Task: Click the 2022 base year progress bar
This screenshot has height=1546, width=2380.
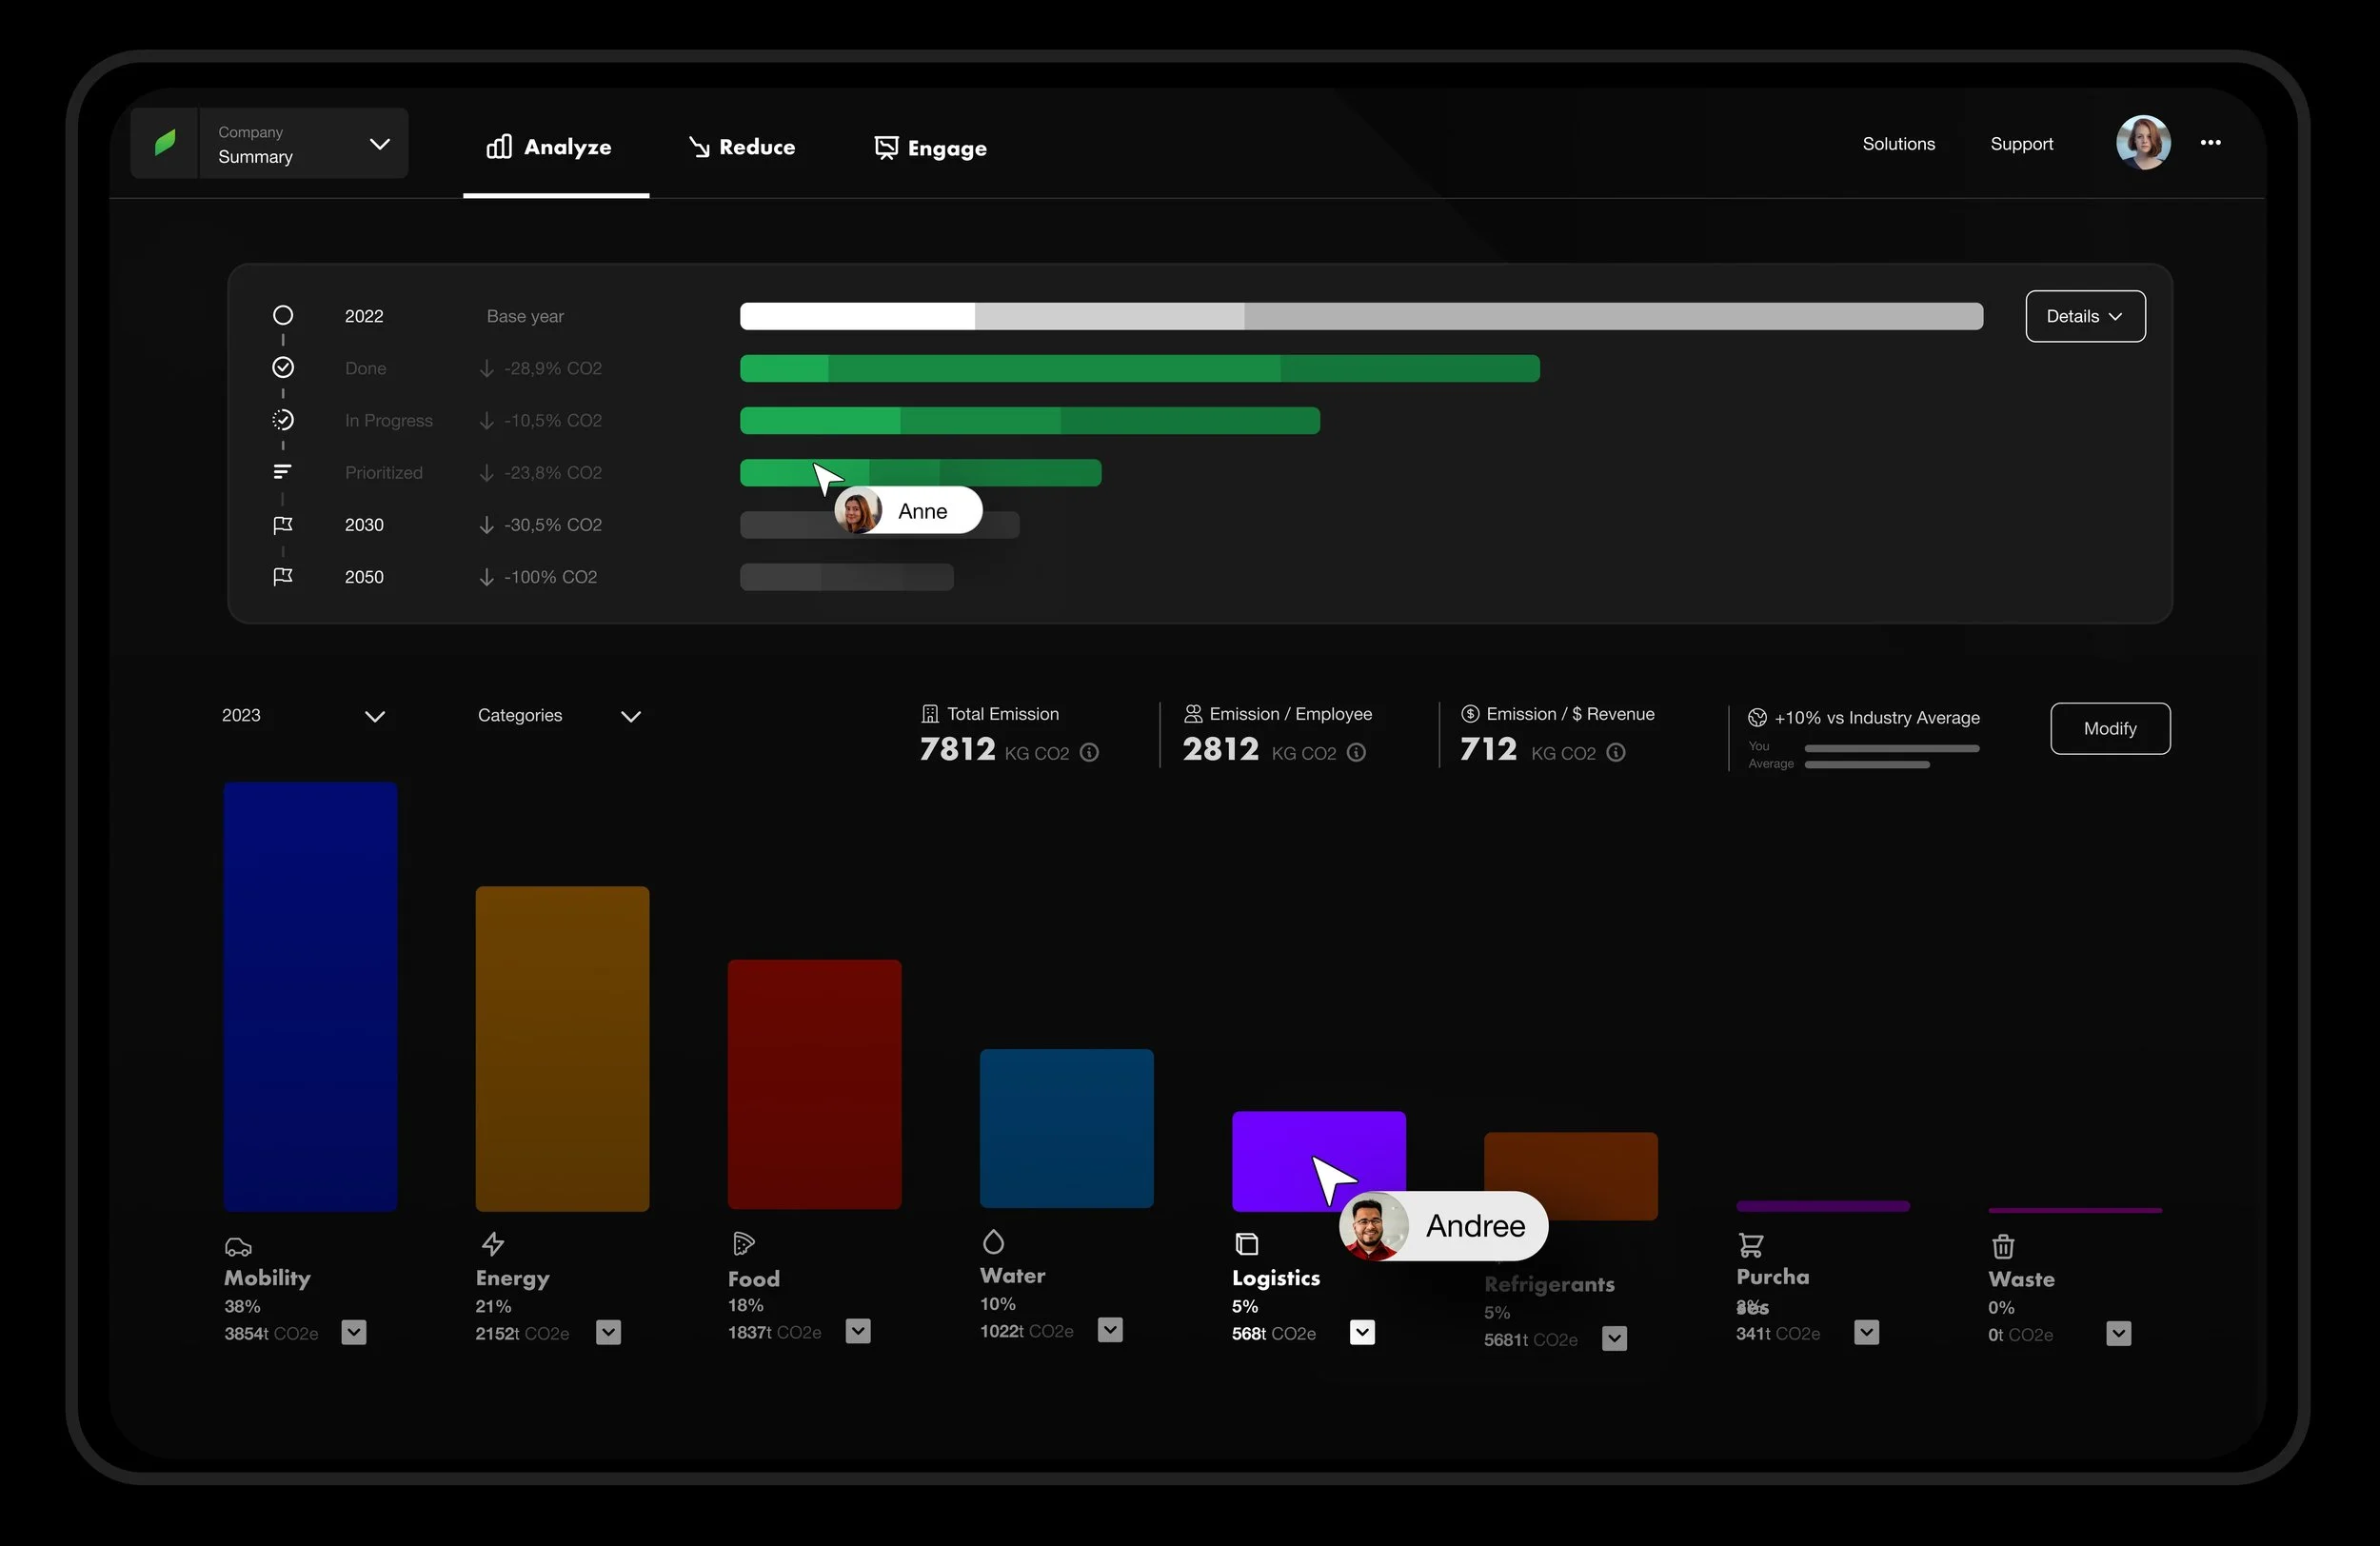Action: point(1361,316)
